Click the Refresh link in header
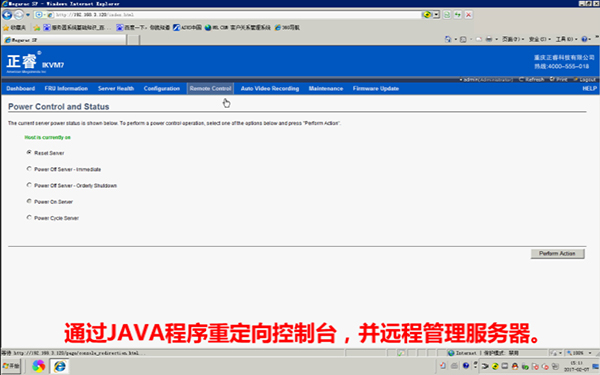This screenshot has height=375, width=600. [532, 80]
